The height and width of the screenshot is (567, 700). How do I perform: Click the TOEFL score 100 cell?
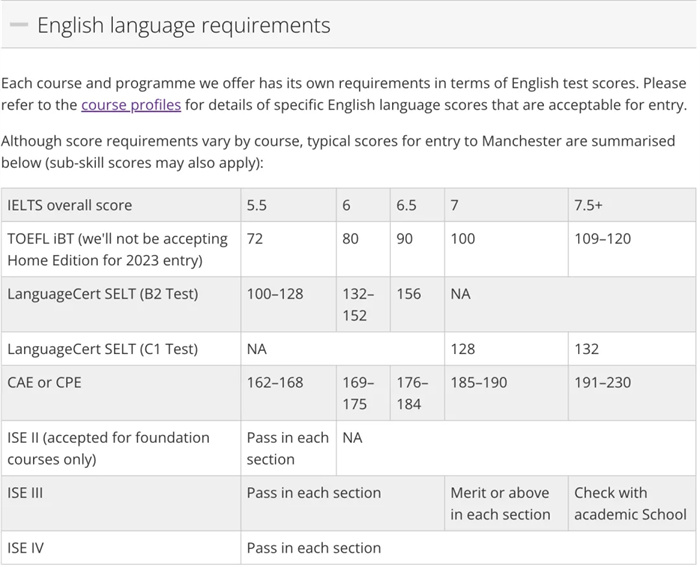(506, 249)
